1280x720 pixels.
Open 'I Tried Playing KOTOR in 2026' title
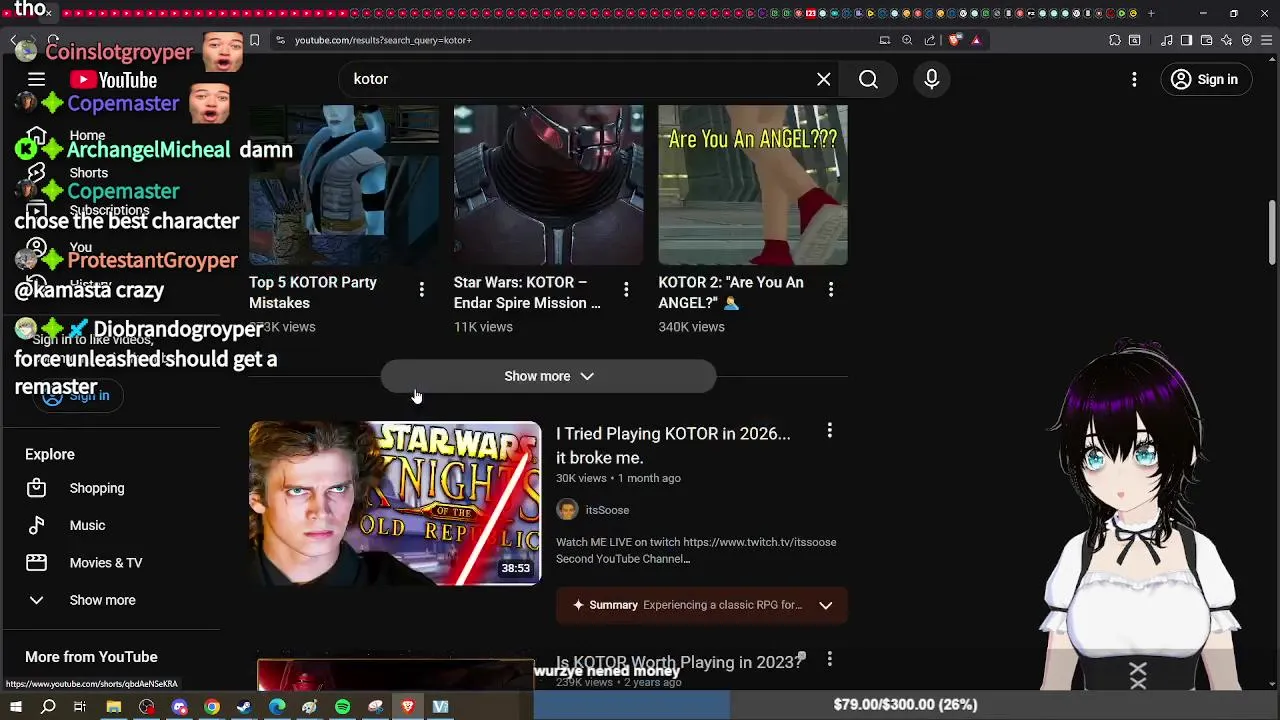coord(673,446)
